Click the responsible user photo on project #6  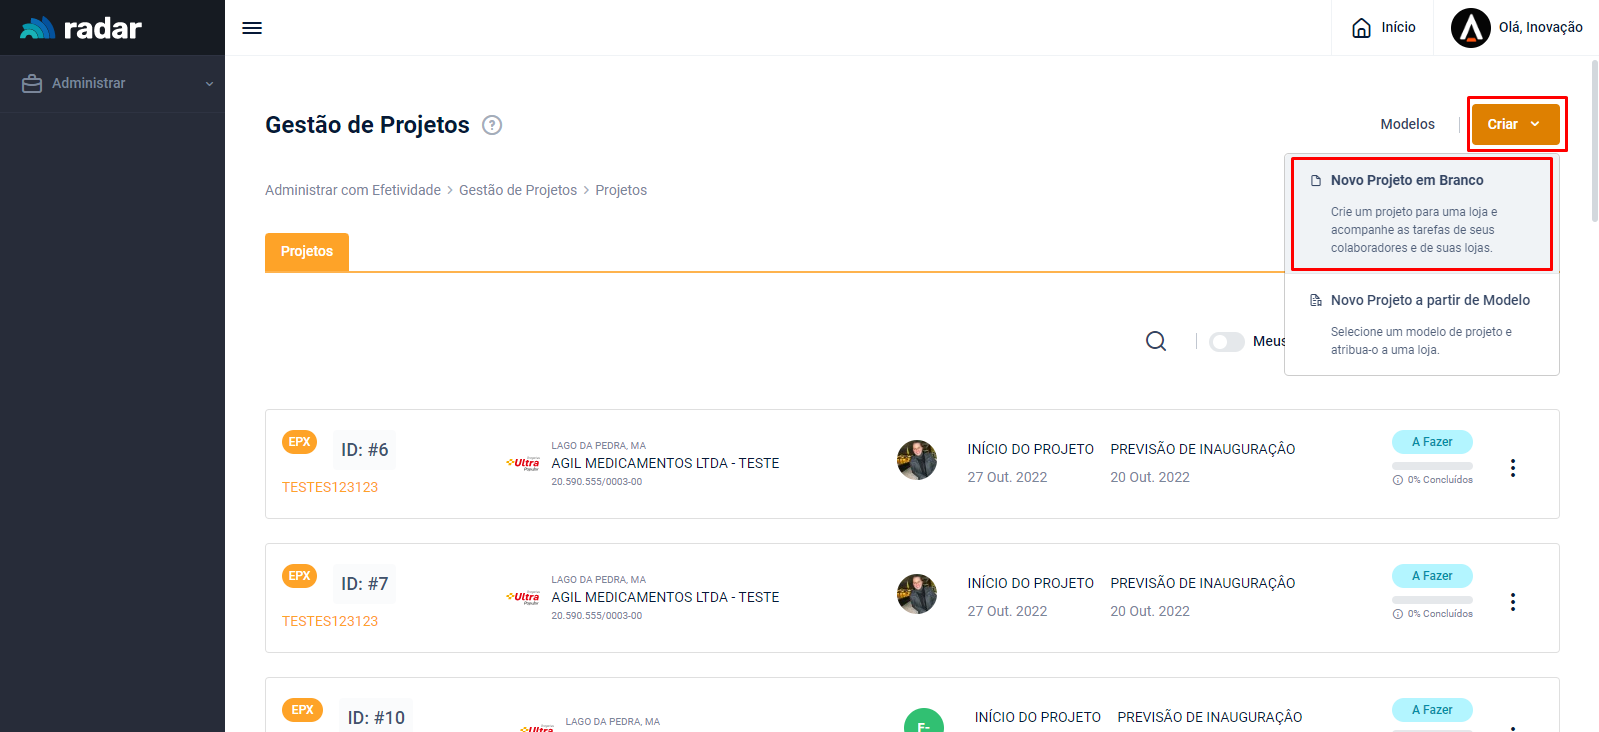pyautogui.click(x=916, y=460)
